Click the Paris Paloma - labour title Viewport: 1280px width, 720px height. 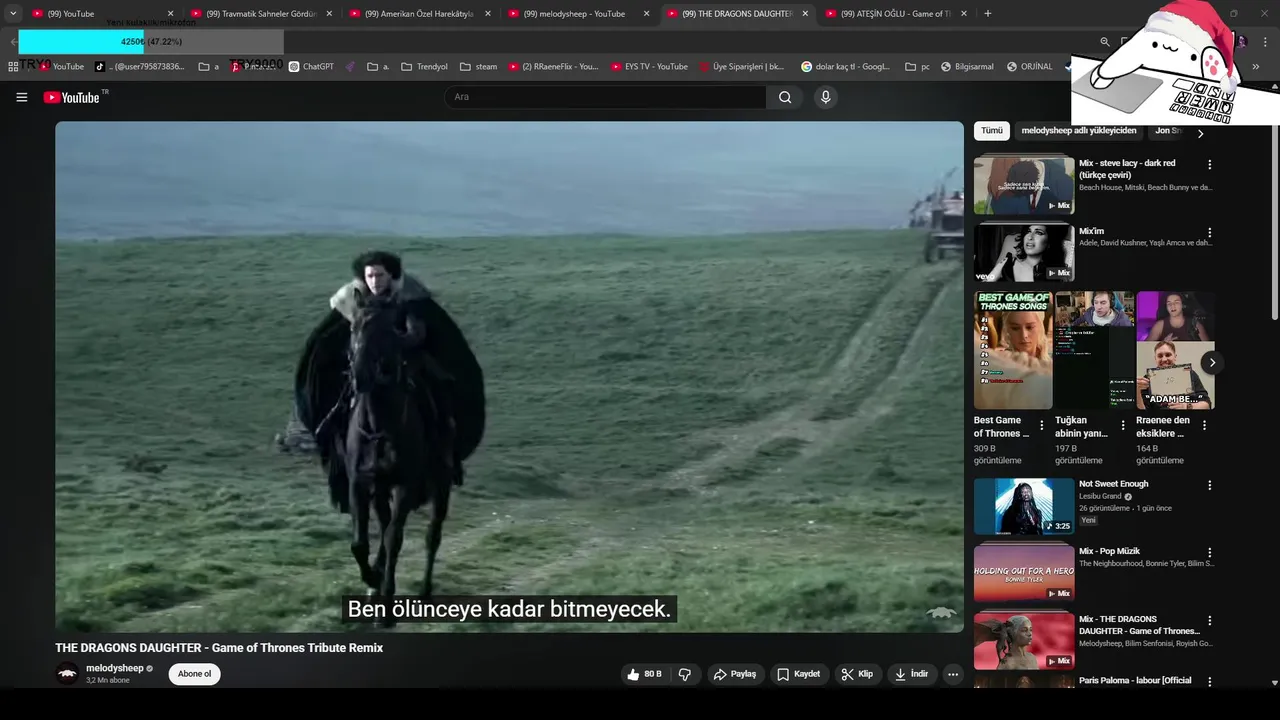coord(1135,681)
